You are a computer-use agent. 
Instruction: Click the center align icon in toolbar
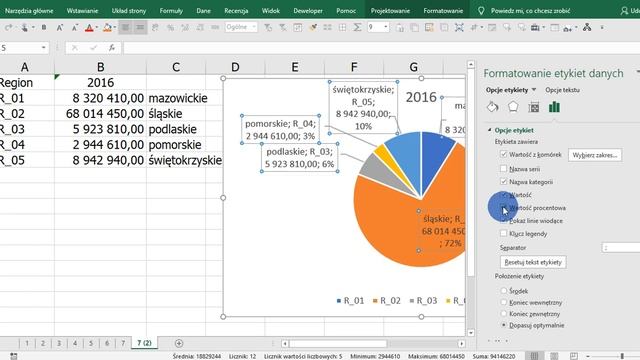125,27
